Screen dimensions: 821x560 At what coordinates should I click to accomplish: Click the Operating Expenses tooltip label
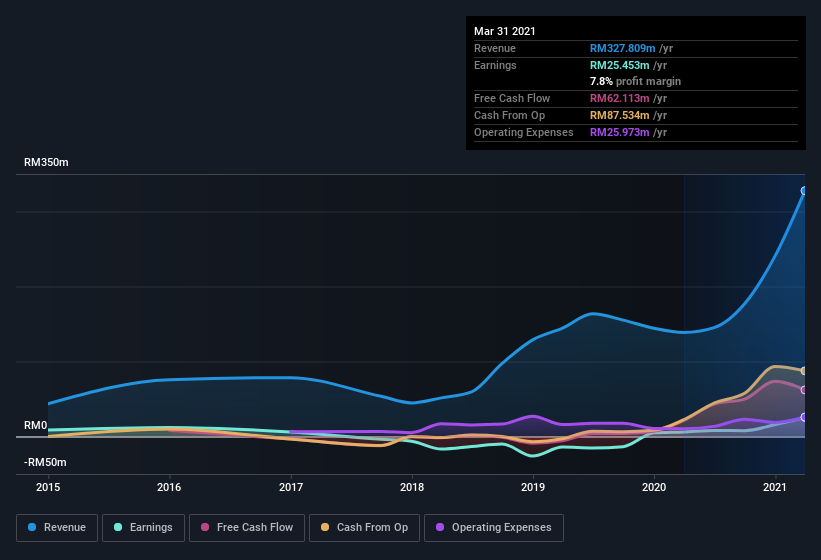[x=524, y=132]
